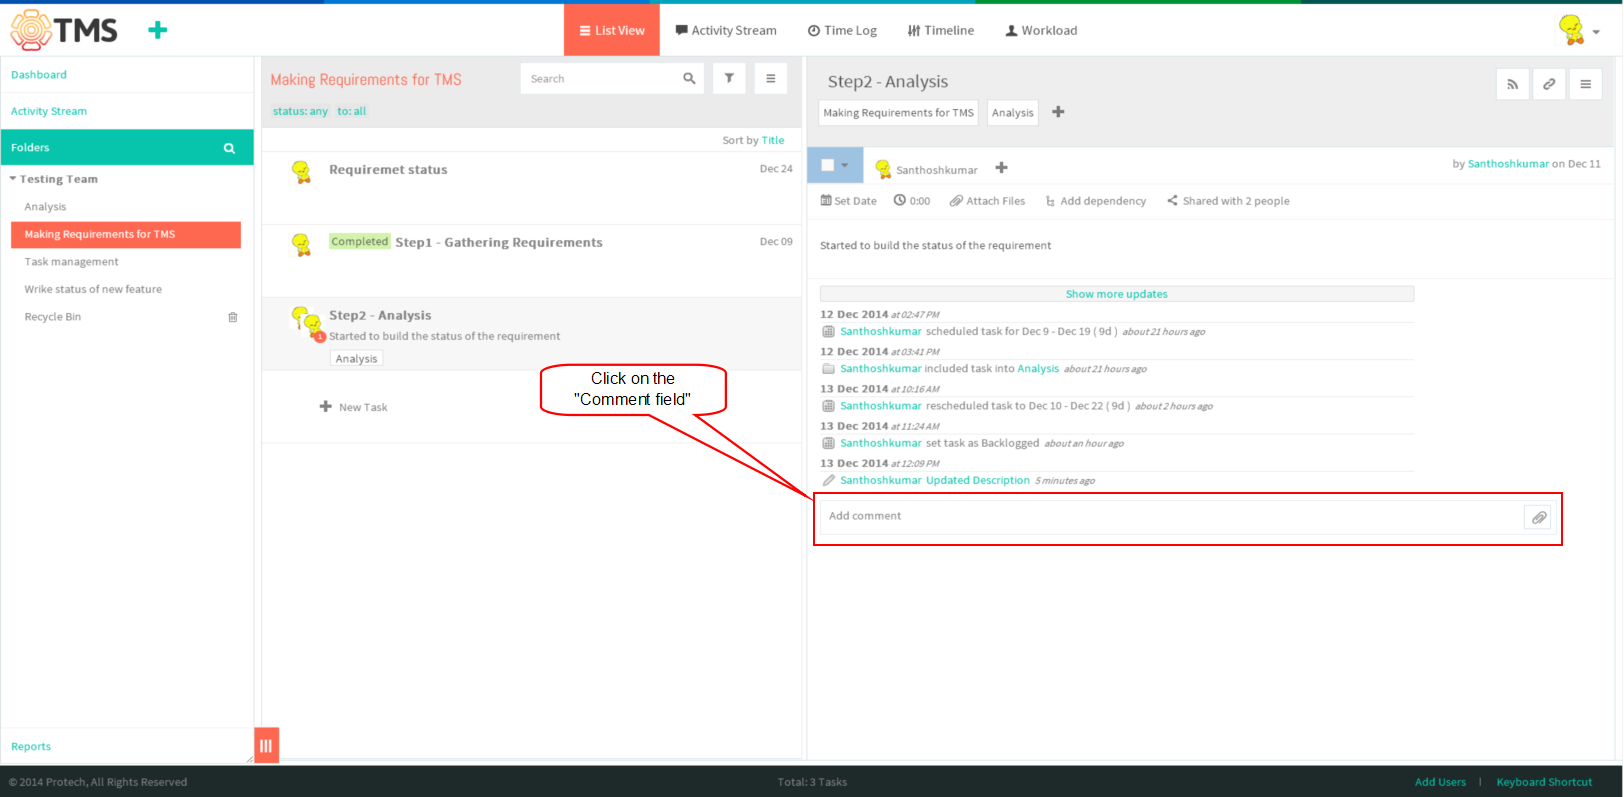Viewport: 1624px width, 797px height.
Task: Empty the Recycle Bin using trash icon
Action: pos(233,317)
